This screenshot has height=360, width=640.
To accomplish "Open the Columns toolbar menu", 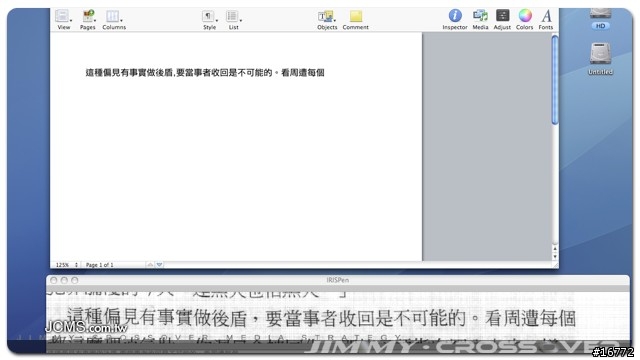I will tap(114, 19).
